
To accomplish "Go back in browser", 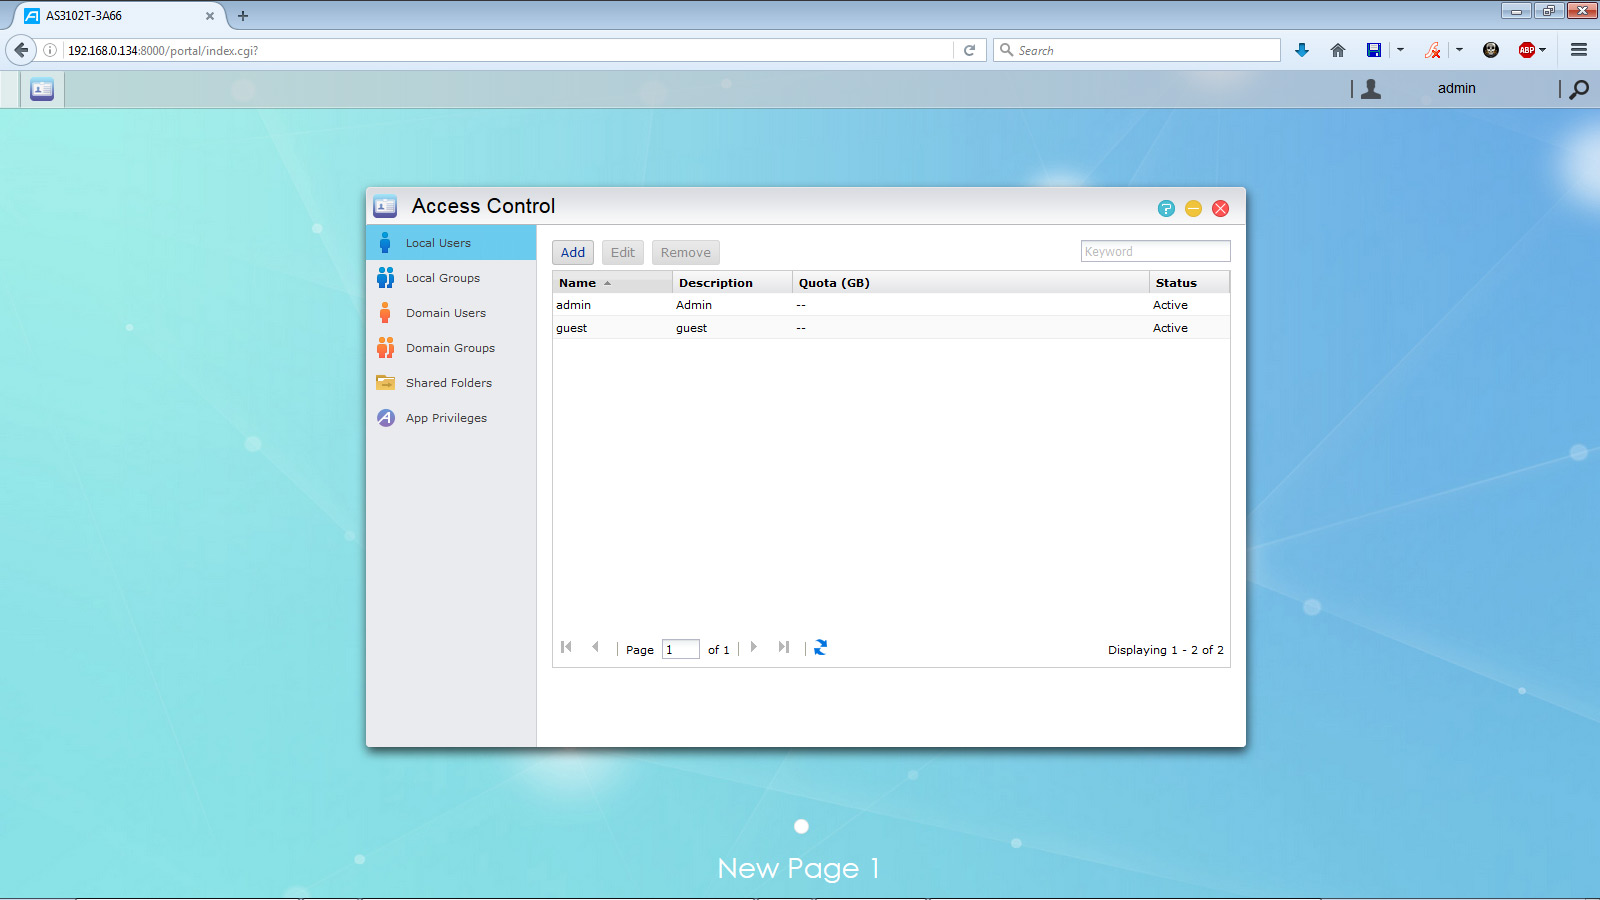I will pyautogui.click(x=21, y=50).
